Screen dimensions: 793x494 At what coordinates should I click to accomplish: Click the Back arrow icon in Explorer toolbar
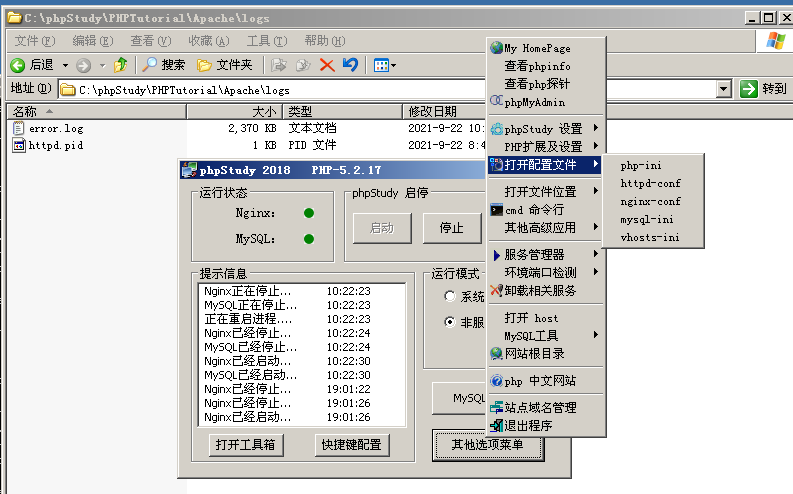[18, 65]
